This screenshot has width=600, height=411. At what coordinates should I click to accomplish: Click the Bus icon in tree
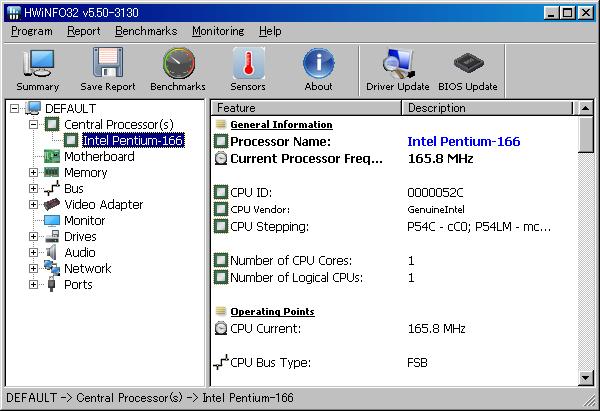pos(52,188)
